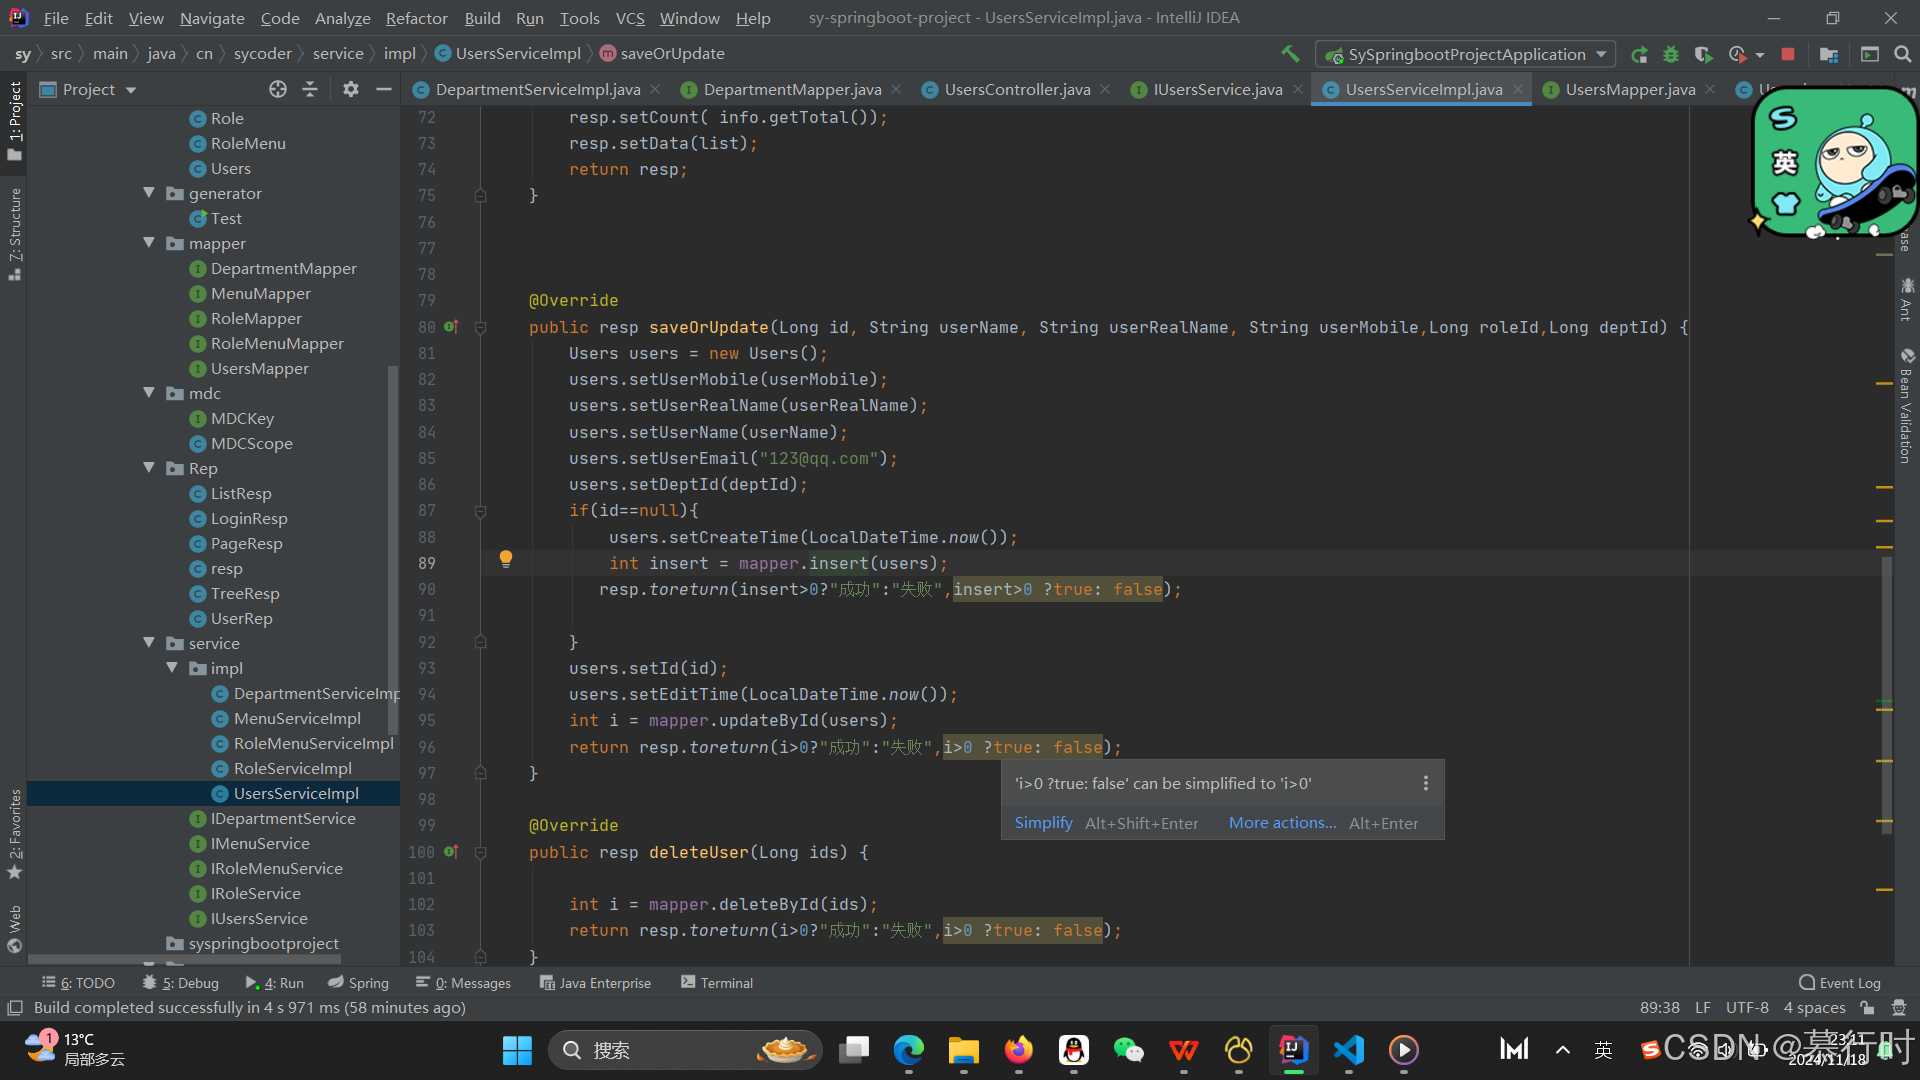Click the override gutter icon on line 80

pos(451,327)
